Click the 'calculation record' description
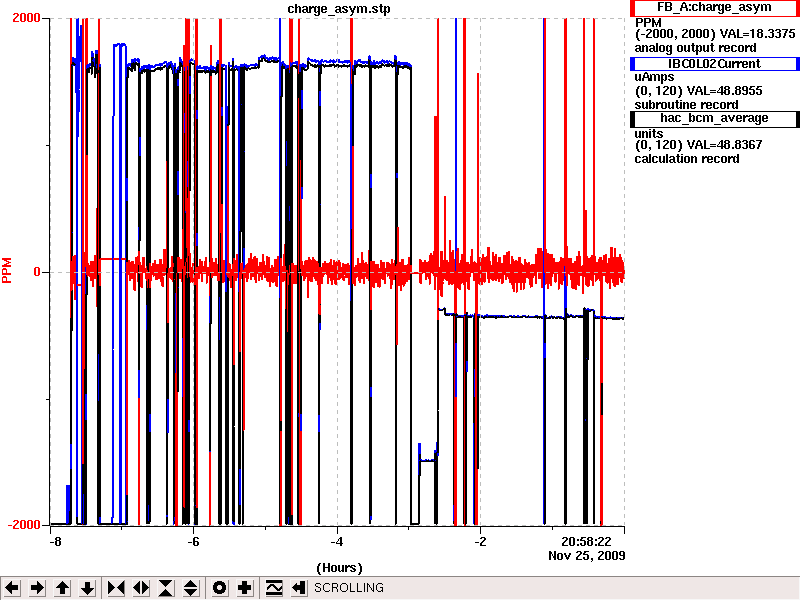 (687, 159)
